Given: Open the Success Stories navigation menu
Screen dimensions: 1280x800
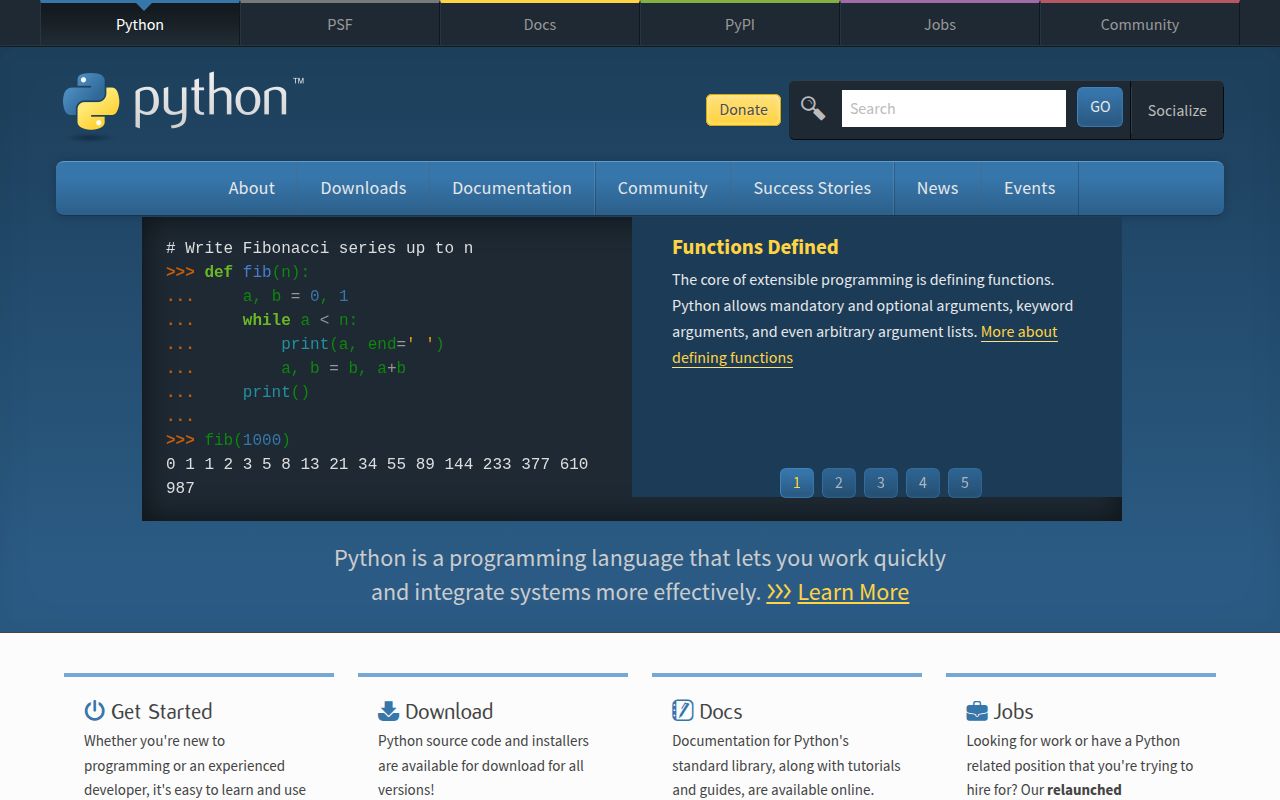Looking at the screenshot, I should coord(812,188).
